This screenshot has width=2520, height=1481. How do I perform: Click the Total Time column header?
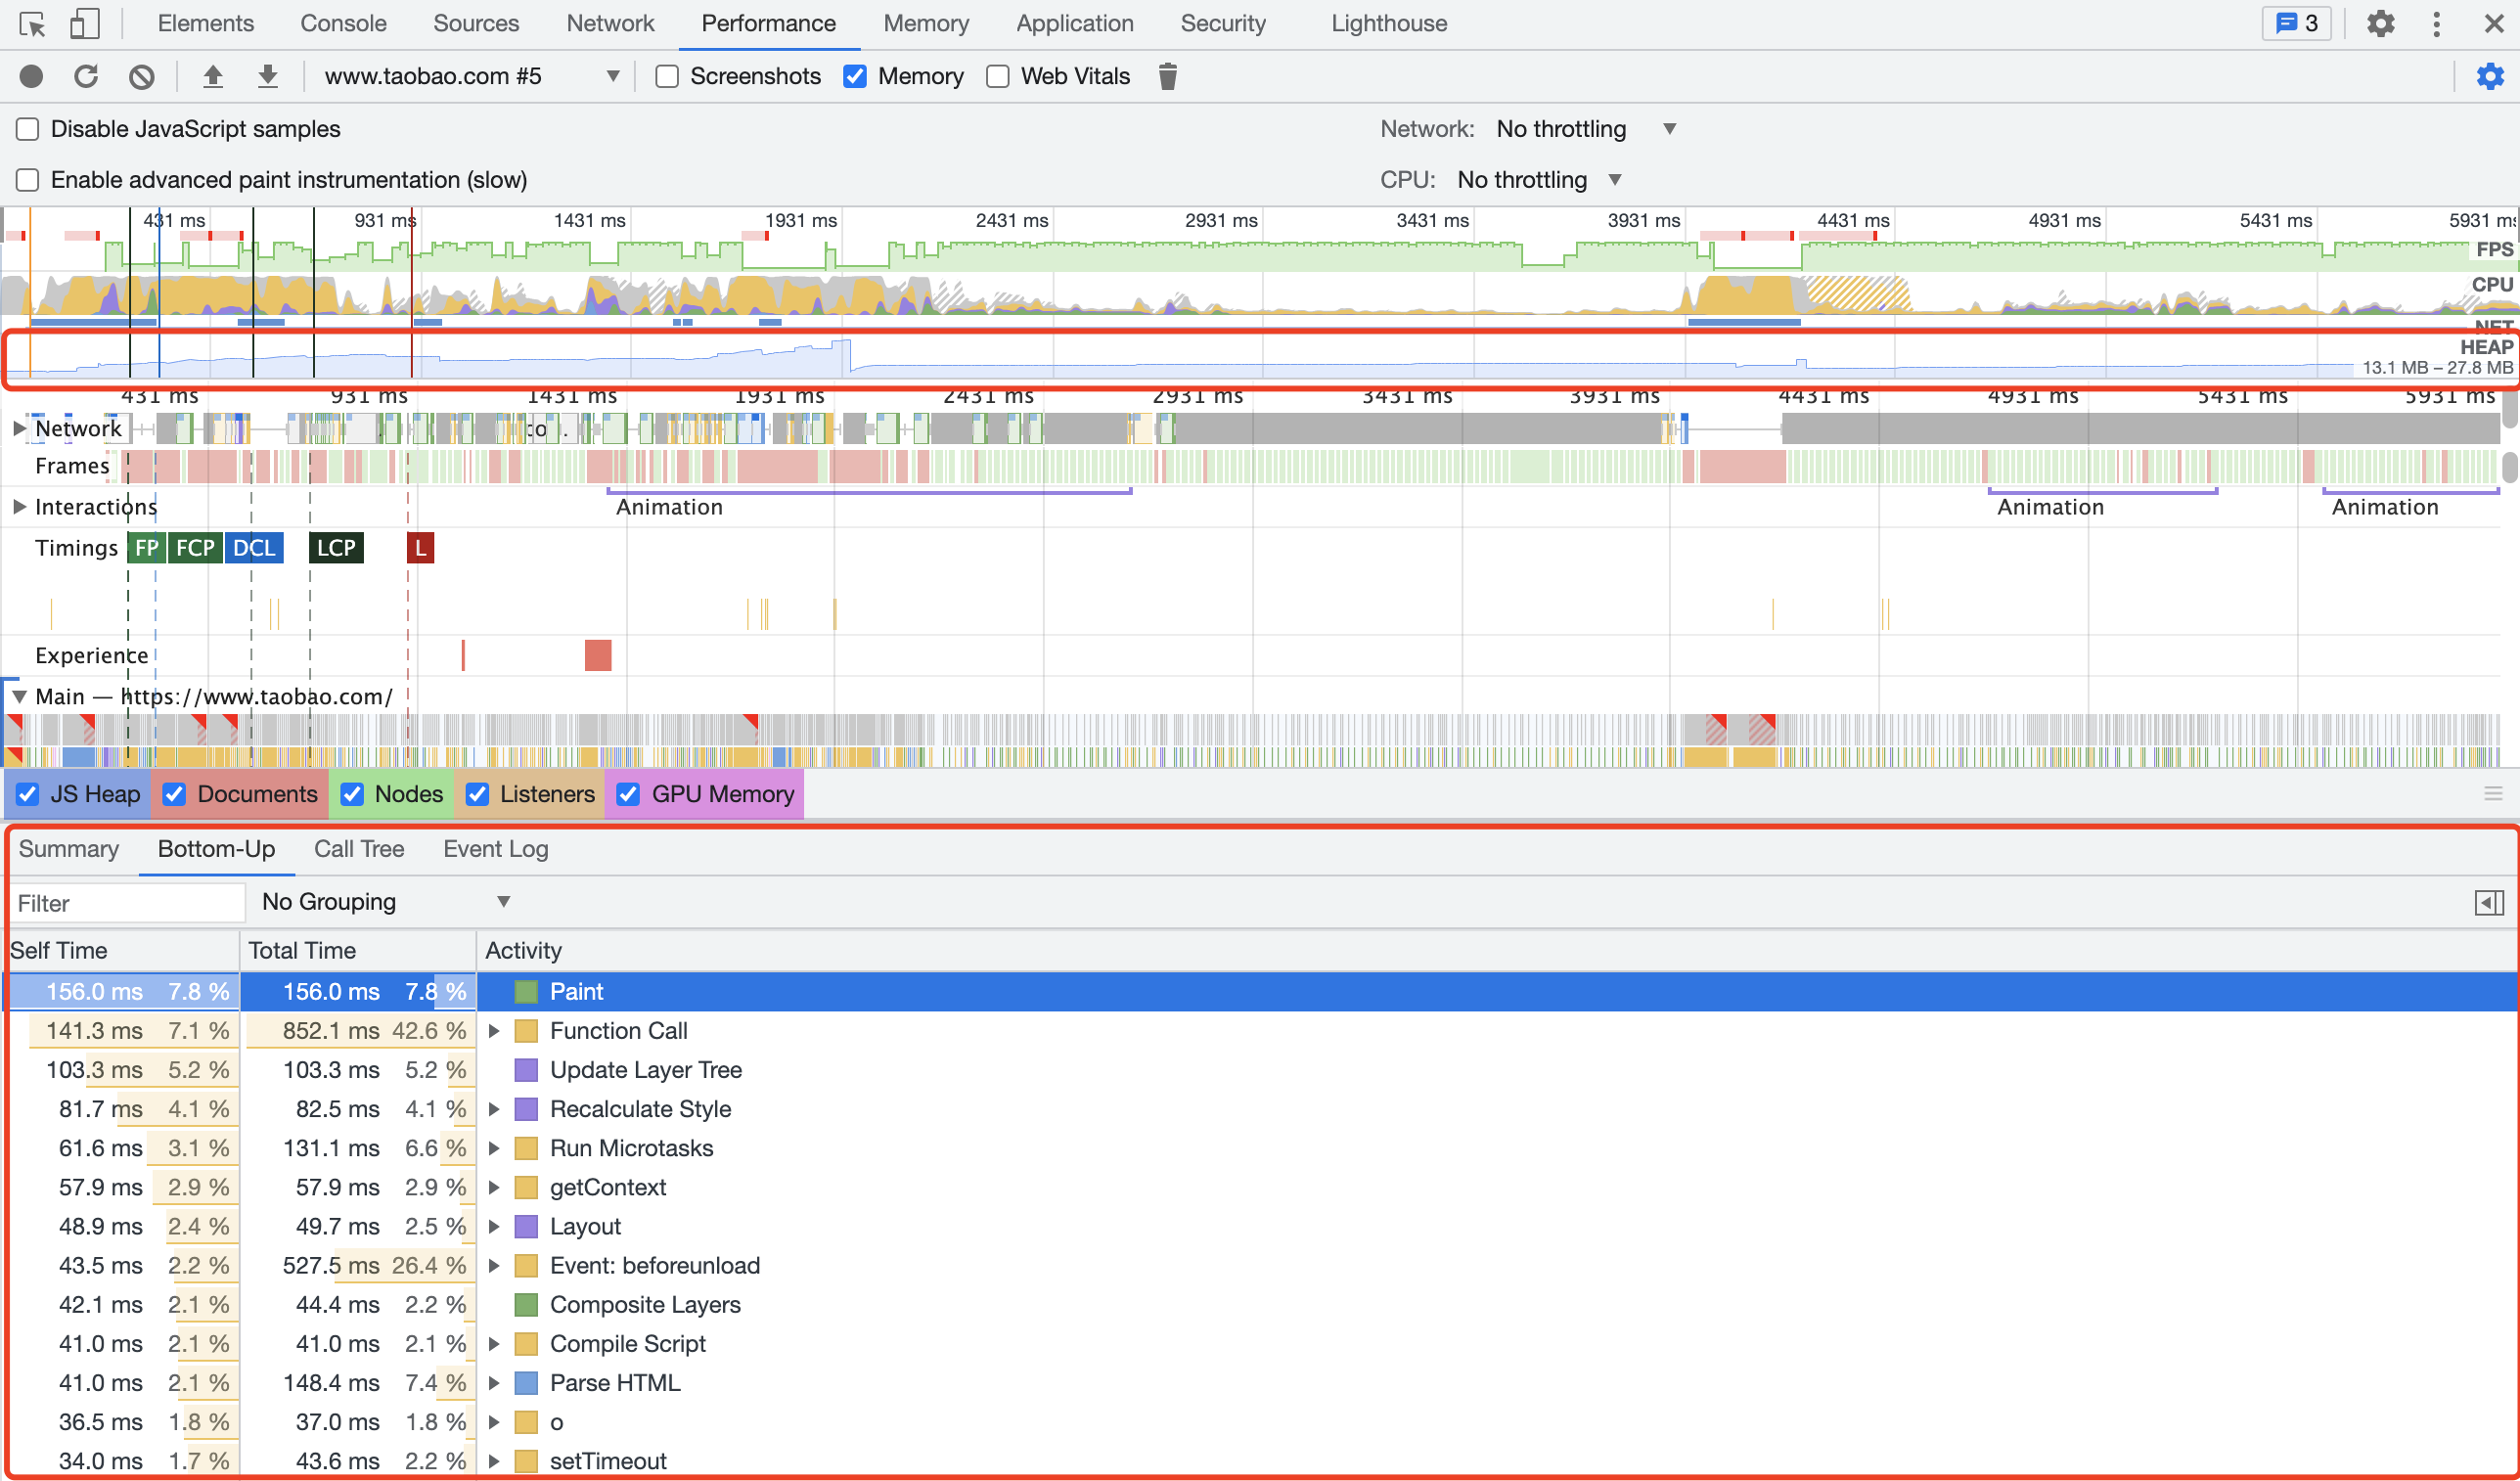[302, 950]
